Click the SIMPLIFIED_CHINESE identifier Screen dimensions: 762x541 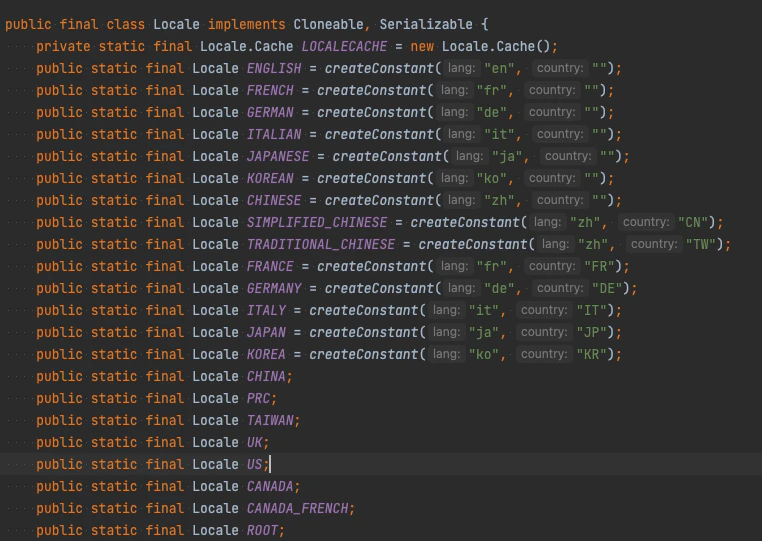(317, 222)
